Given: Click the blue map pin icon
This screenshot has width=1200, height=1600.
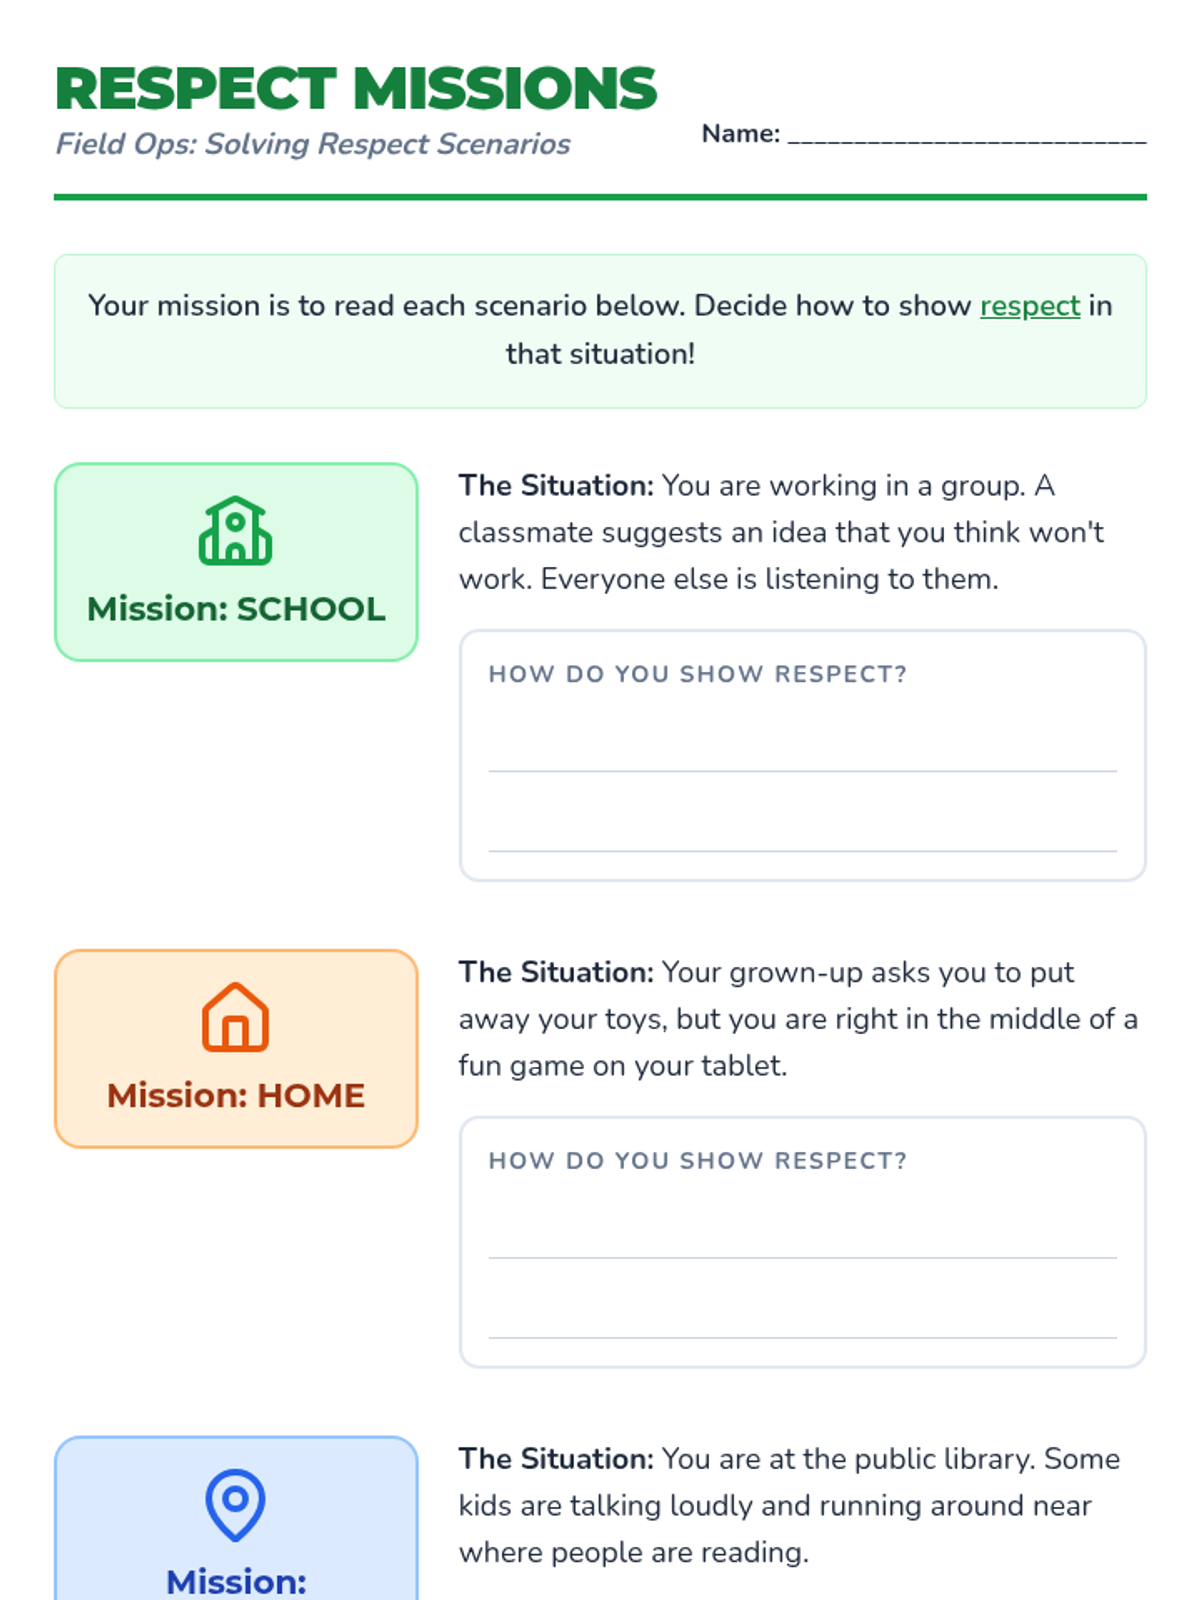Looking at the screenshot, I should click(x=235, y=1504).
